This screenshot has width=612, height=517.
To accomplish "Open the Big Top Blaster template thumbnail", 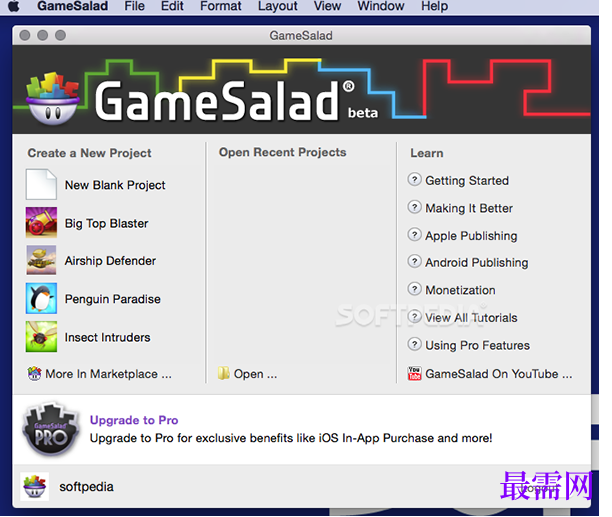I will tap(41, 222).
